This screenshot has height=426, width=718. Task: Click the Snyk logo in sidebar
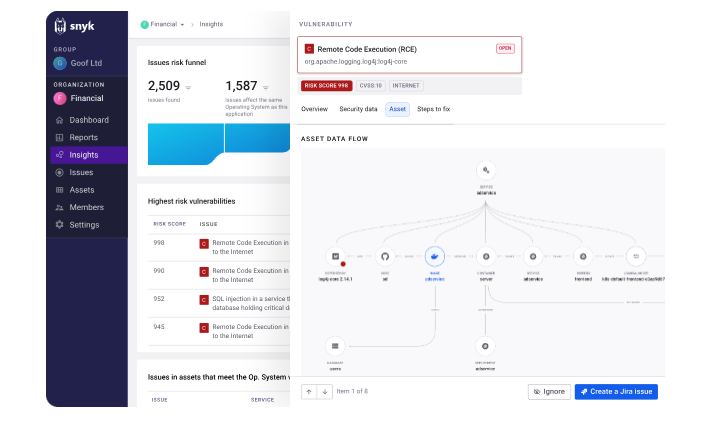point(74,26)
